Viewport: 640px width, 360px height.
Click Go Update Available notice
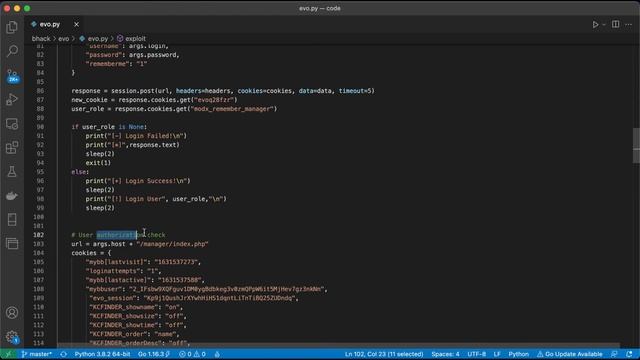(x=569, y=354)
